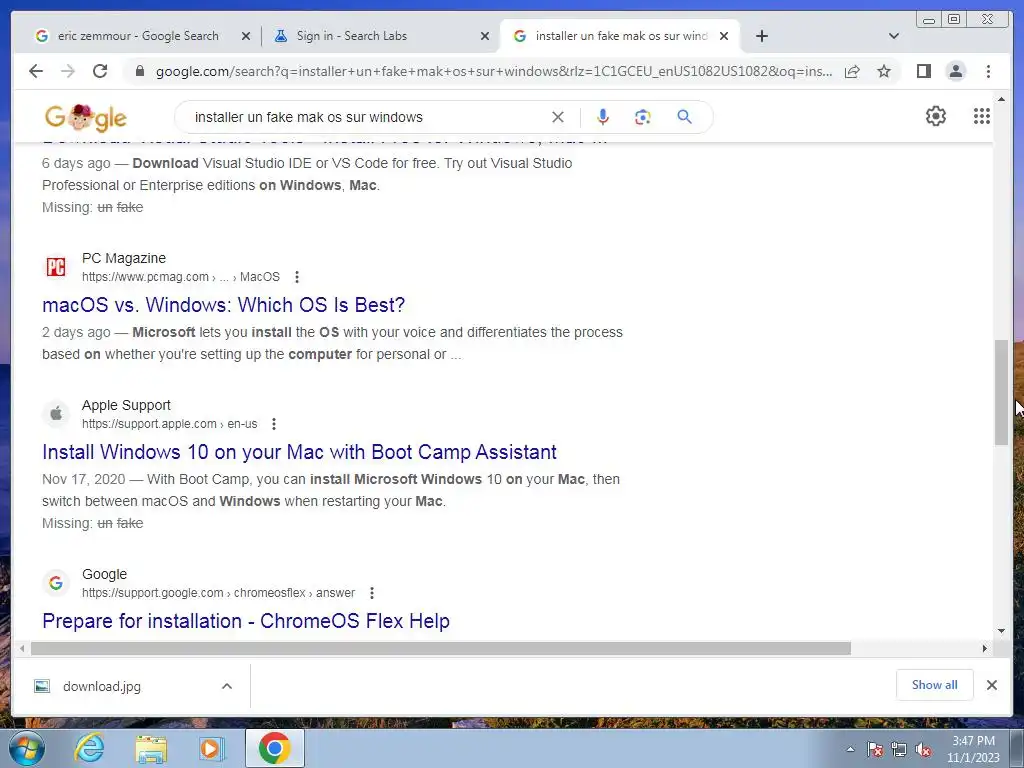The width and height of the screenshot is (1024, 768).
Task: Open more options for the Apple Support result
Action: tap(274, 424)
